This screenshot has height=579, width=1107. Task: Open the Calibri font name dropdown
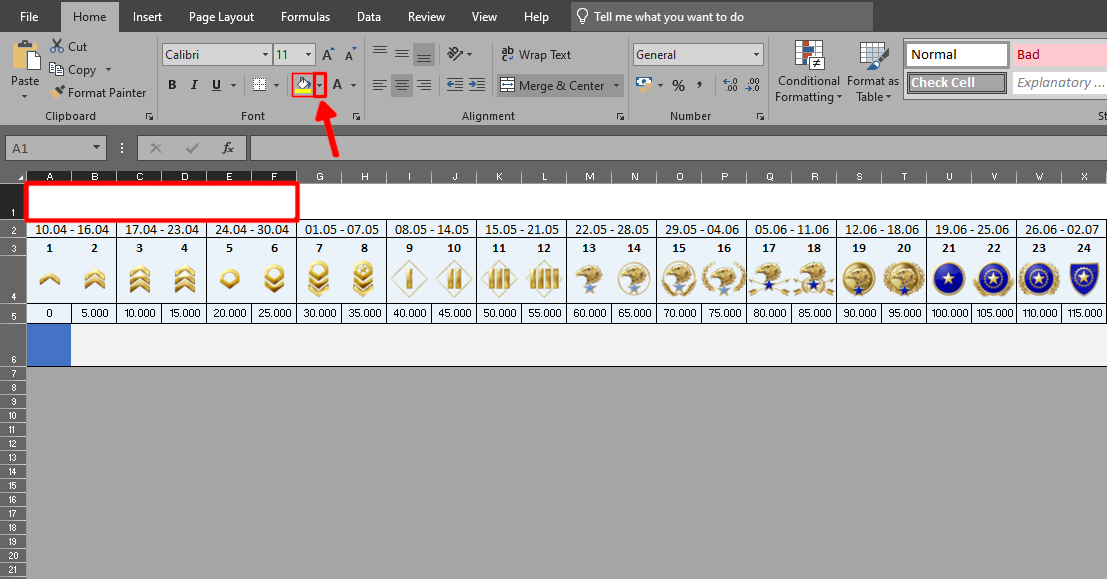265,54
